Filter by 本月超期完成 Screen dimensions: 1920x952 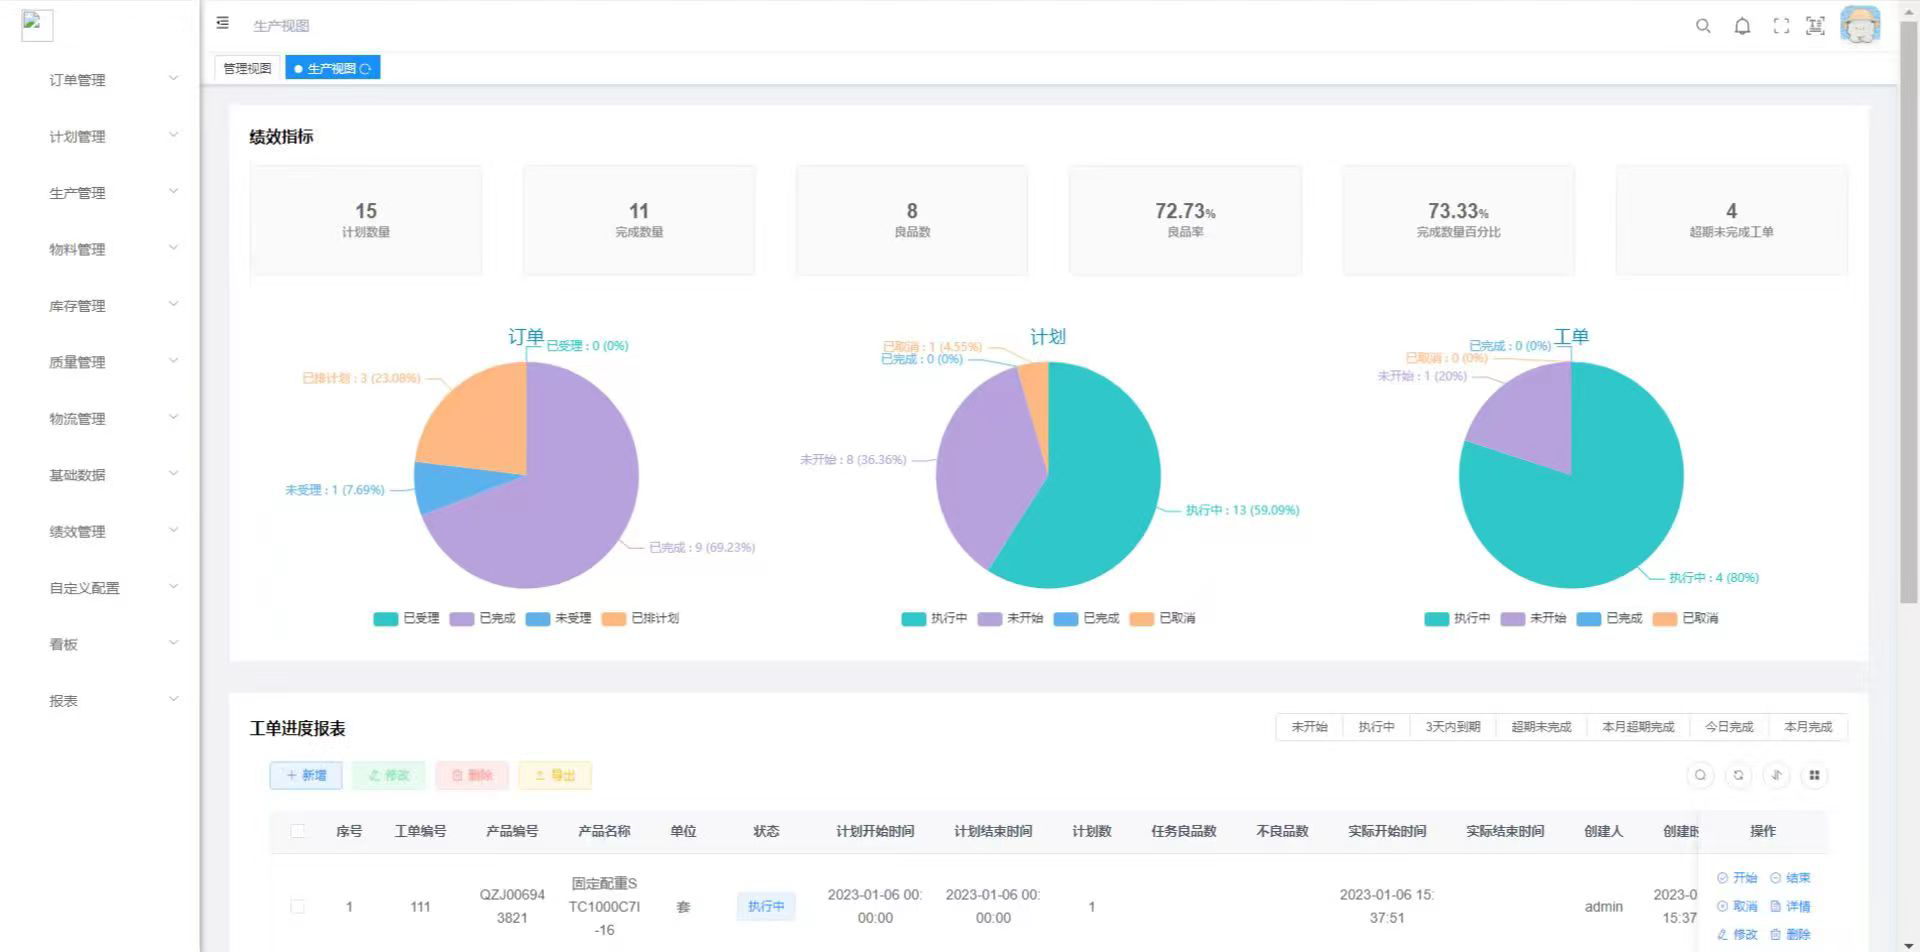(x=1638, y=727)
